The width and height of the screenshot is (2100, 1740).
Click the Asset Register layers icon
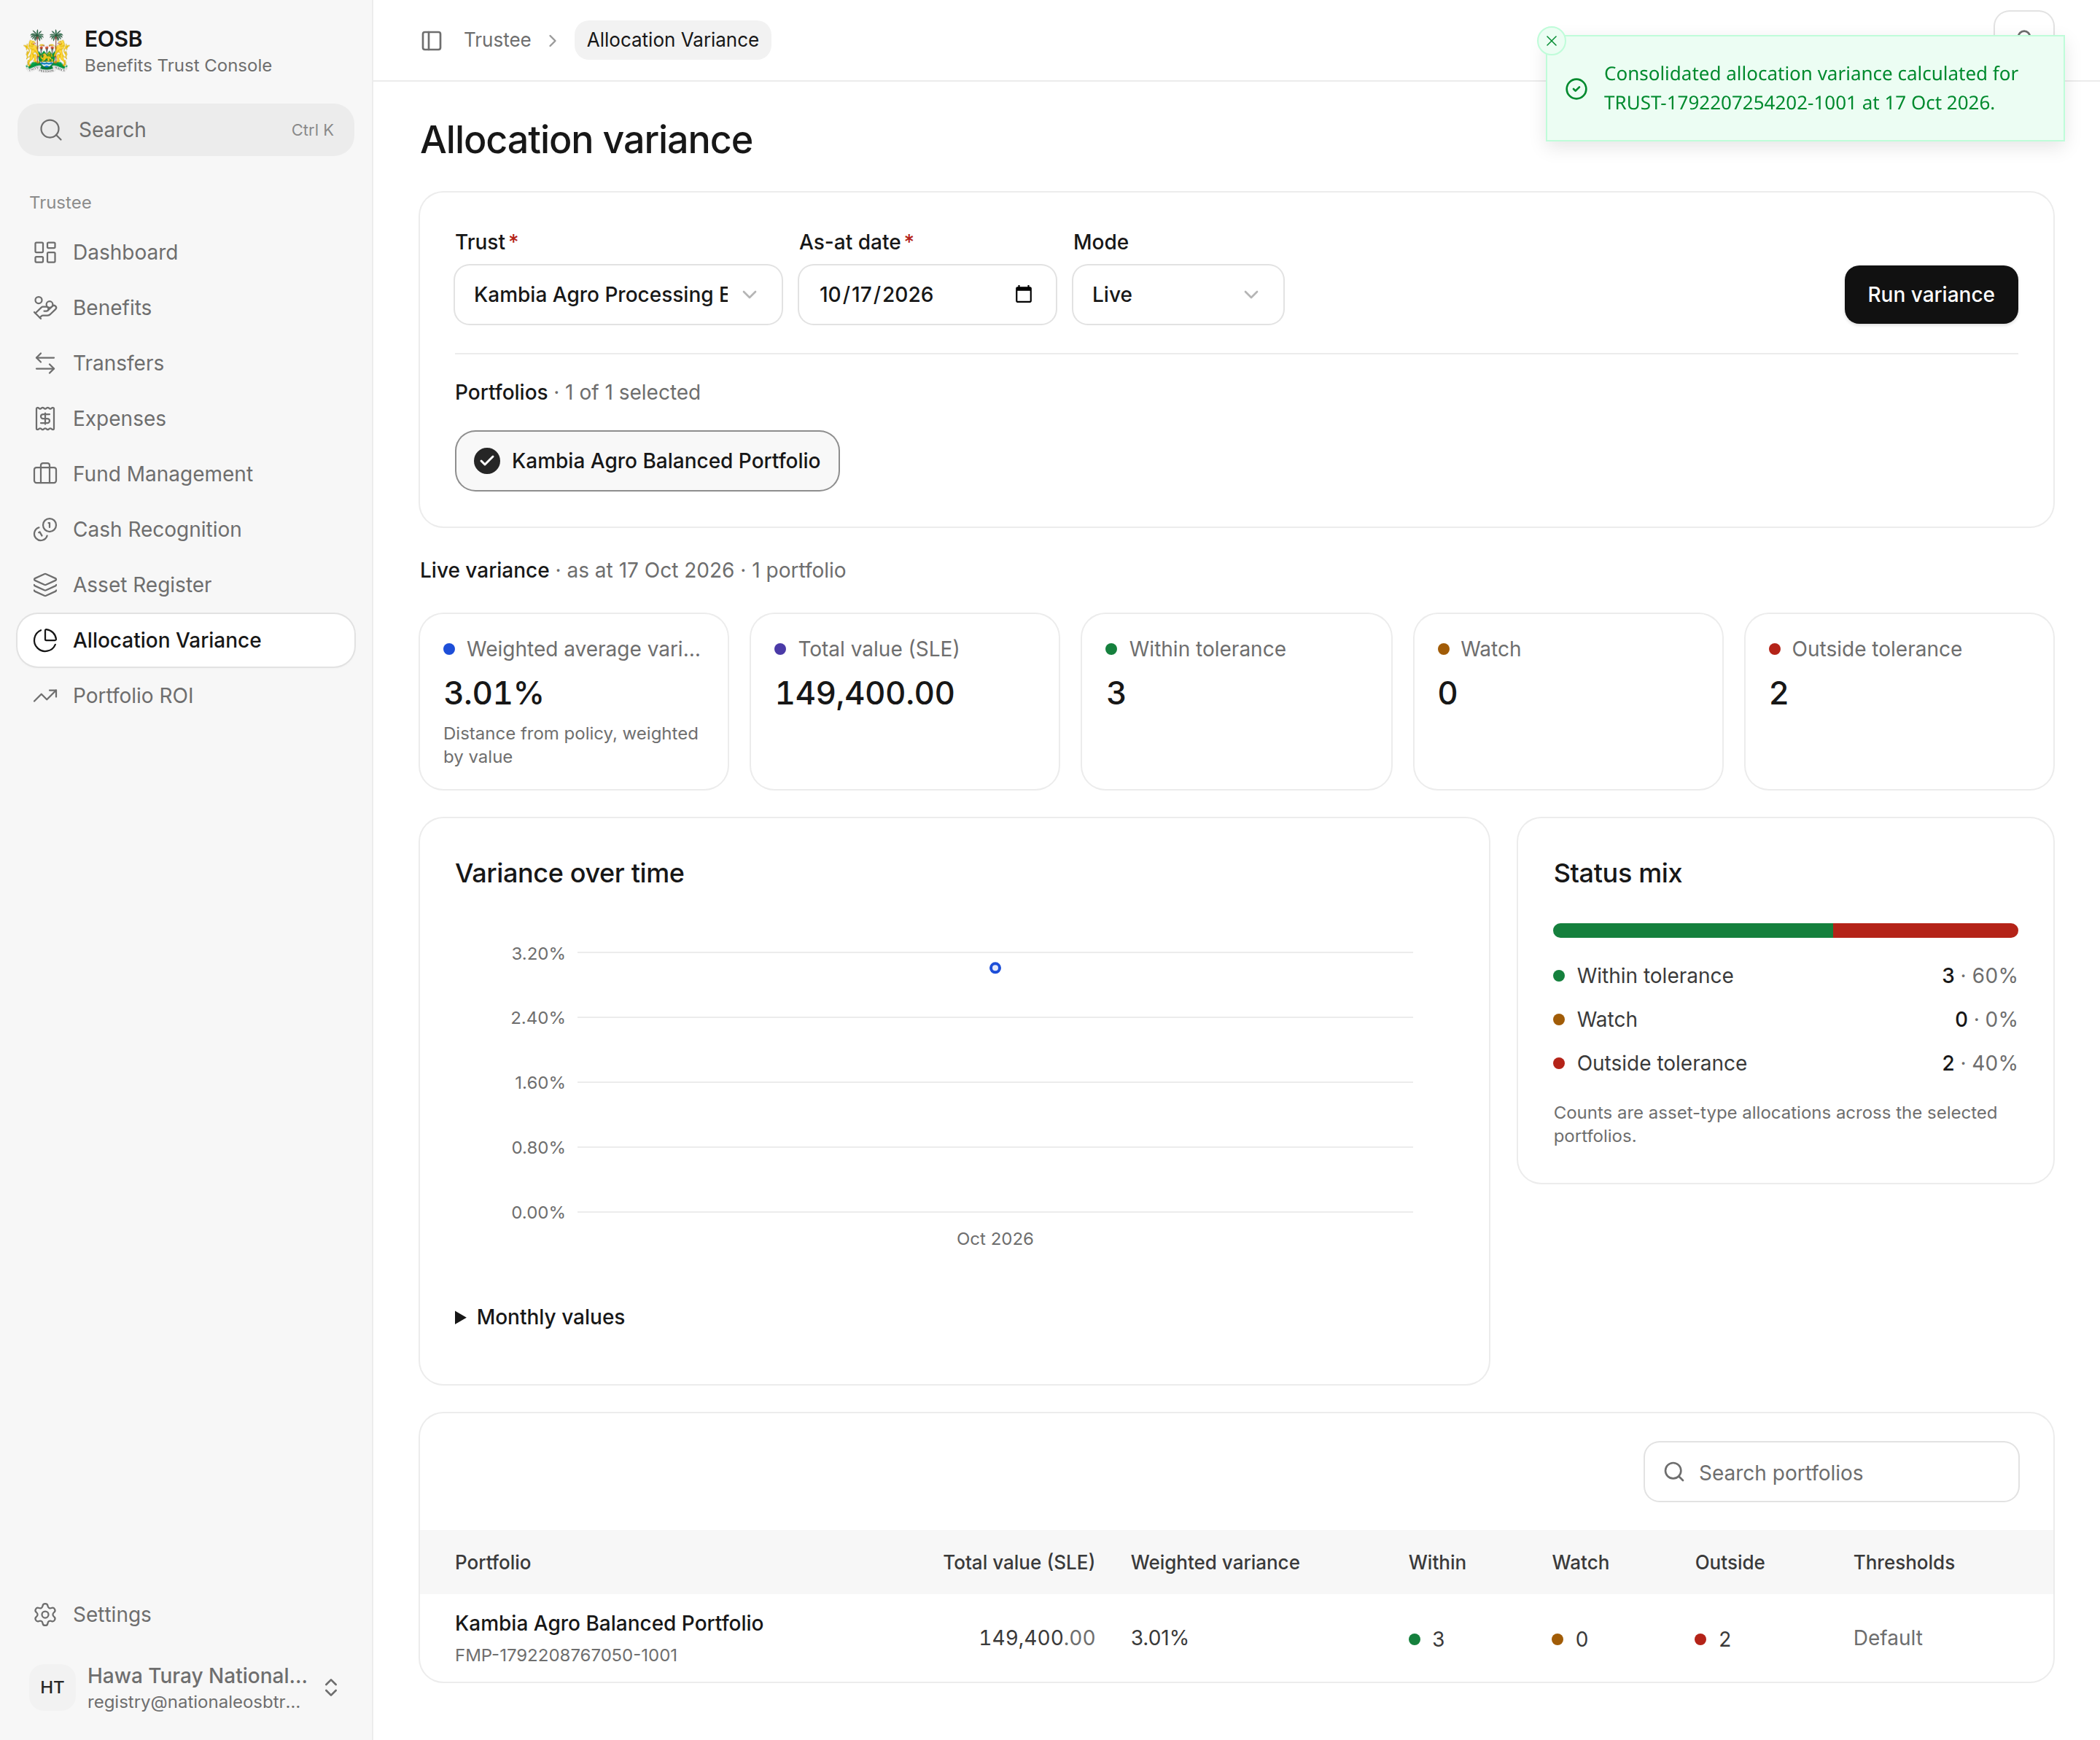(45, 585)
